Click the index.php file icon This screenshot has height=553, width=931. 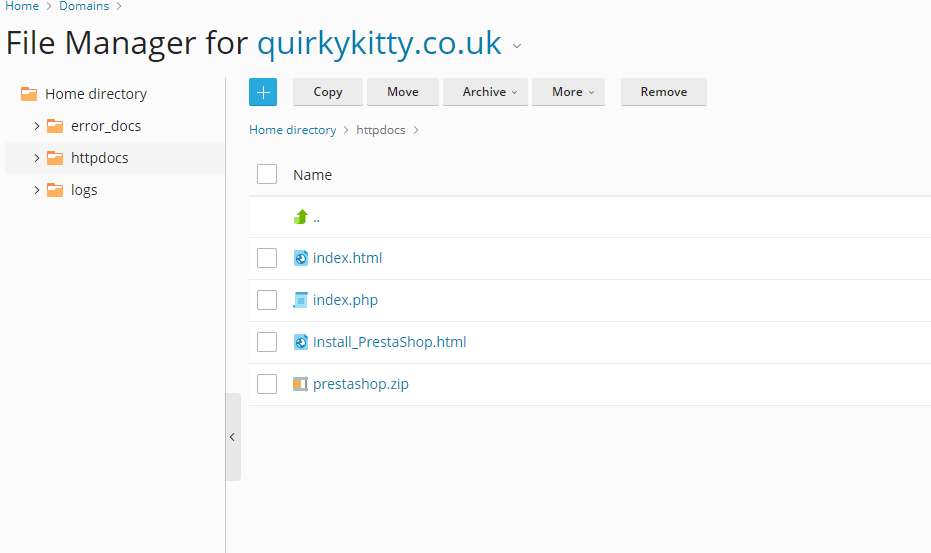(301, 300)
